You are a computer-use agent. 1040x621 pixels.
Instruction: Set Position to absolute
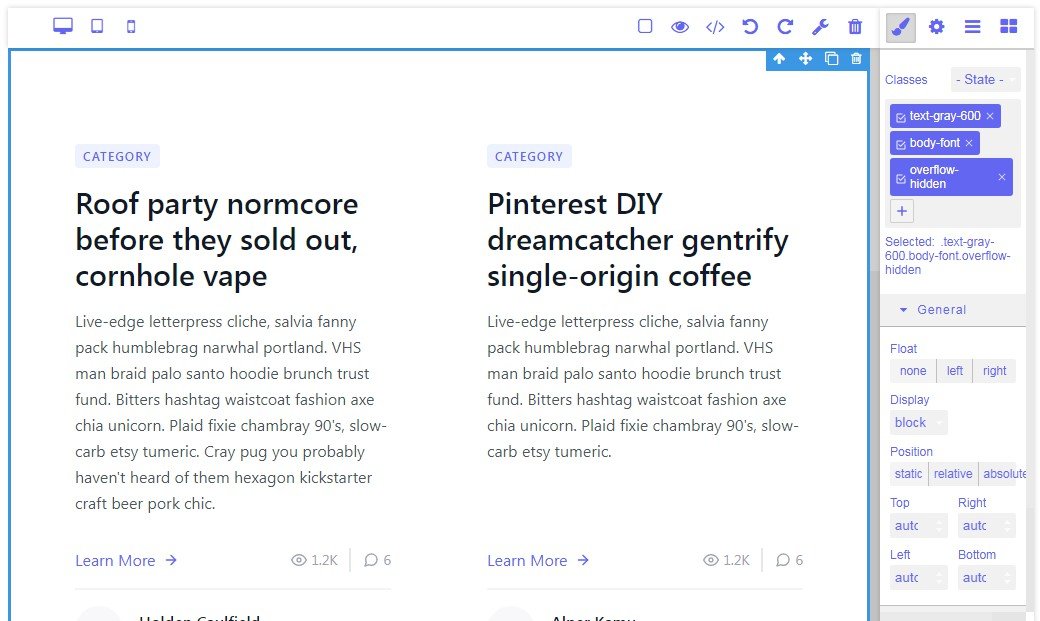pyautogui.click(x=1005, y=473)
